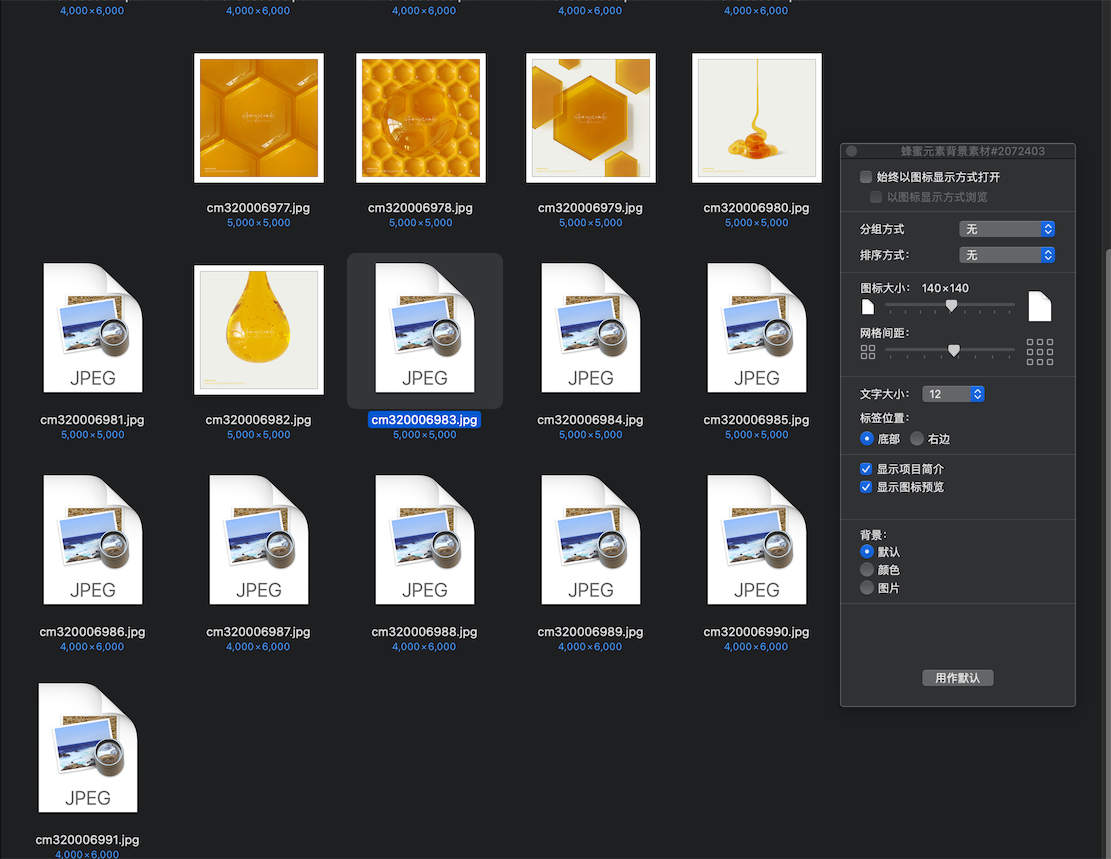Expand the 文字大小 dropdown showing 12
This screenshot has height=859, width=1111.
(953, 394)
